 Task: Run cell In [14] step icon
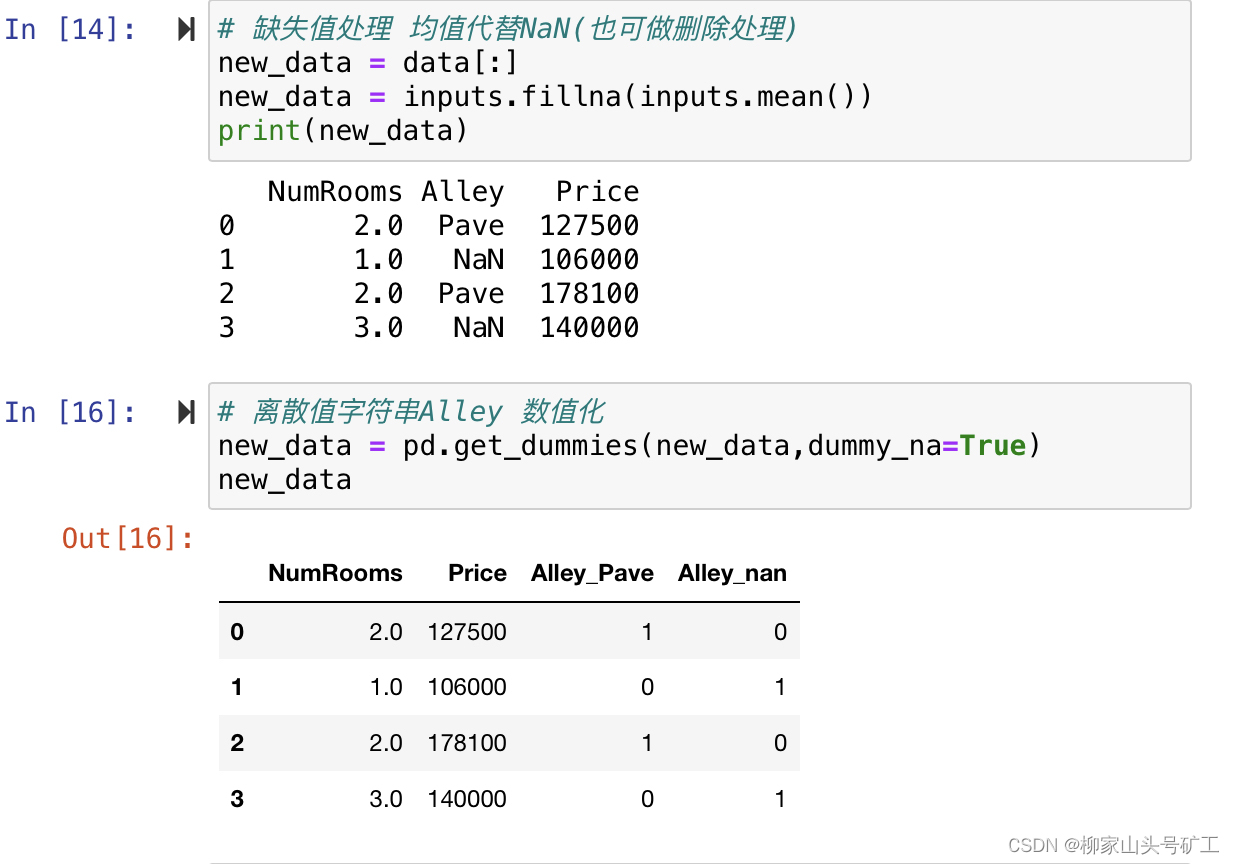pyautogui.click(x=186, y=29)
